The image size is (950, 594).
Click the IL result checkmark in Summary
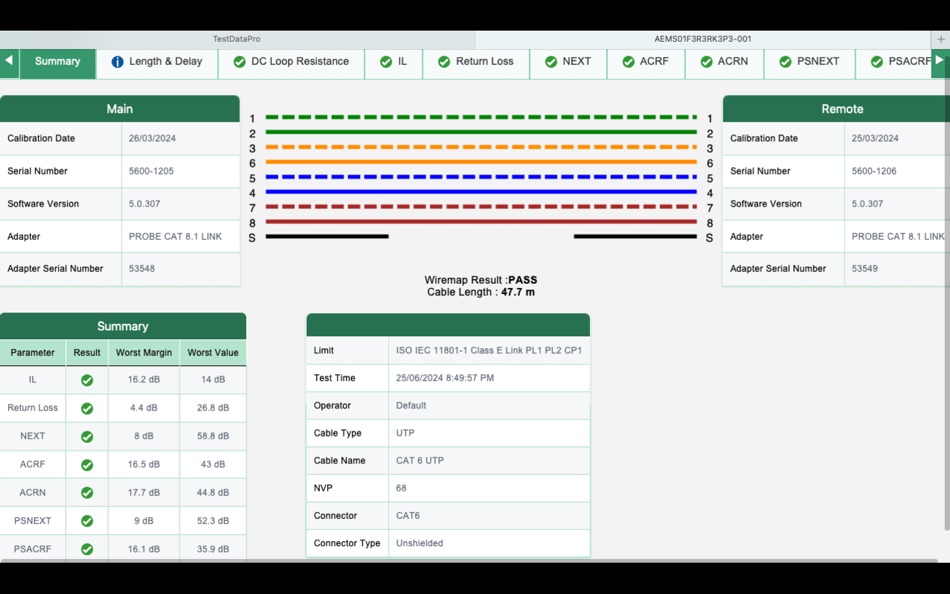tap(87, 380)
